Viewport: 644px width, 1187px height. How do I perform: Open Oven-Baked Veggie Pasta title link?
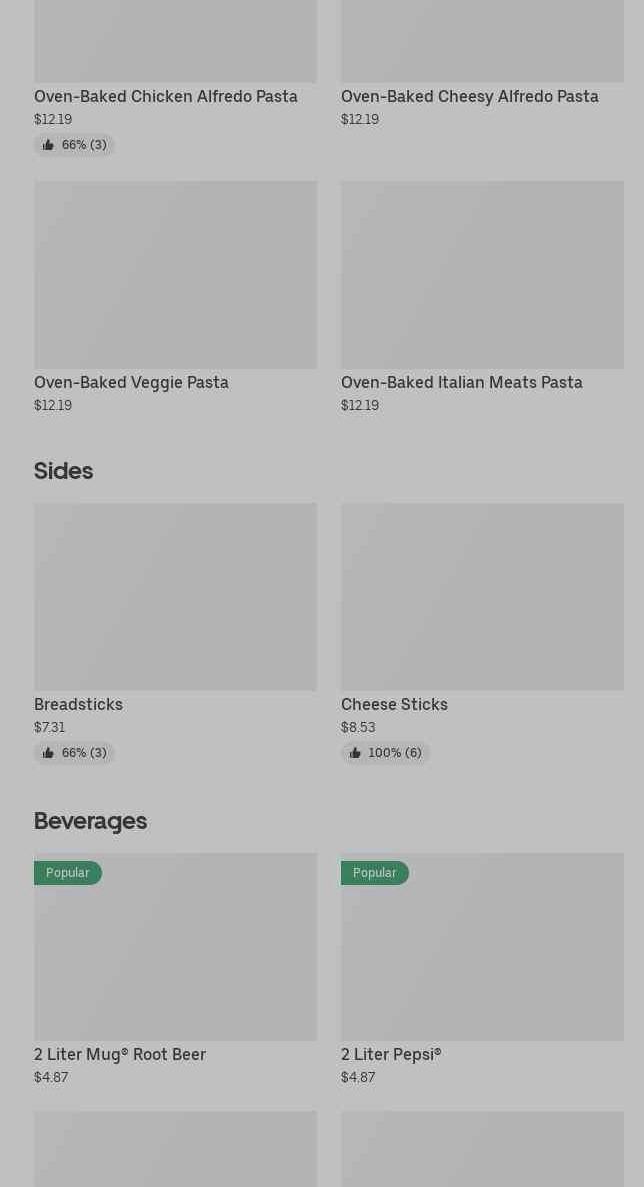[x=131, y=383]
